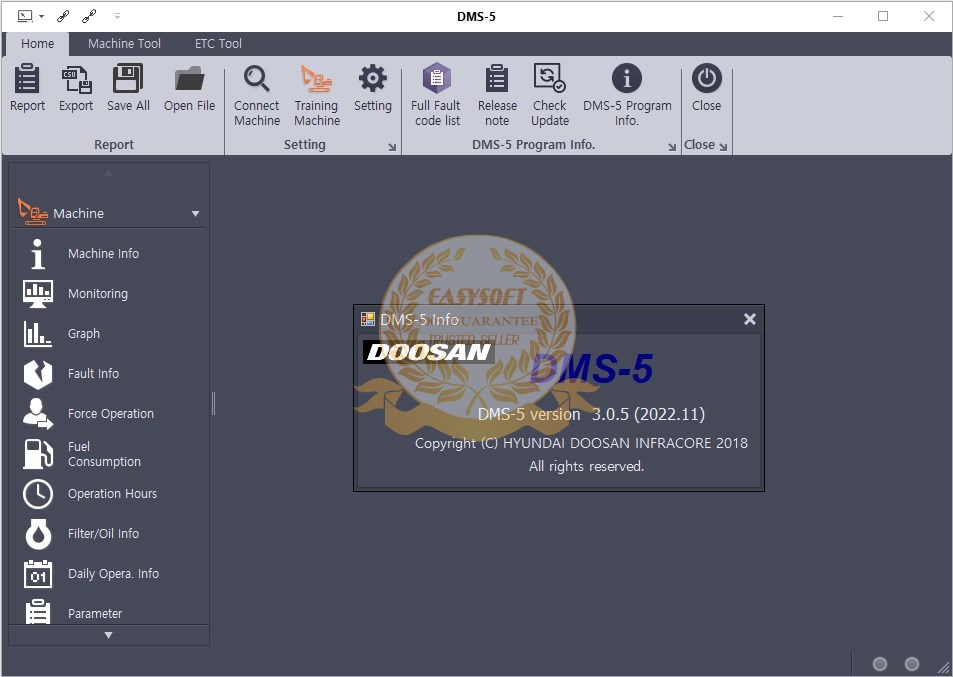Click sidebar scroll-up arrow at top
This screenshot has width=953, height=677.
click(108, 173)
